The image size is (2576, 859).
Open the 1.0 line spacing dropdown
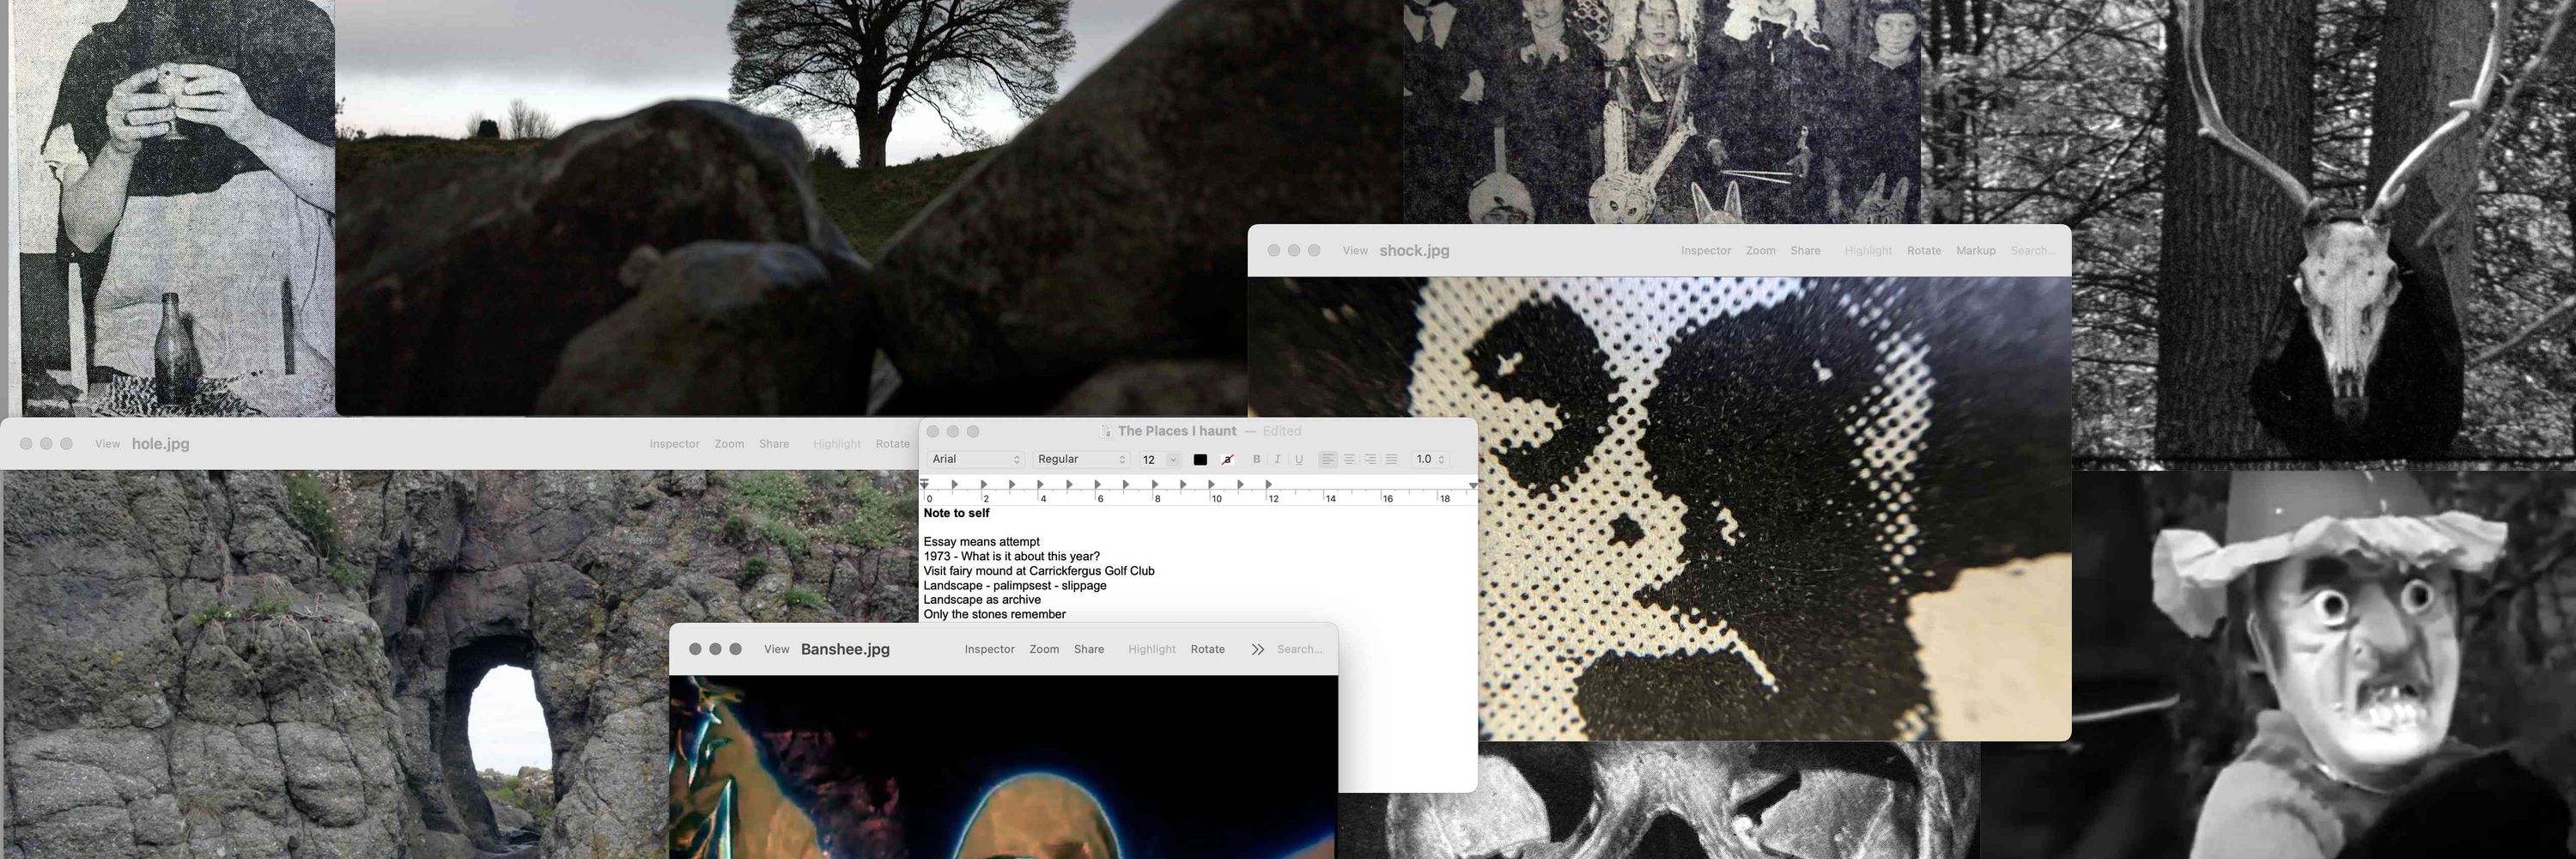pos(1430,459)
